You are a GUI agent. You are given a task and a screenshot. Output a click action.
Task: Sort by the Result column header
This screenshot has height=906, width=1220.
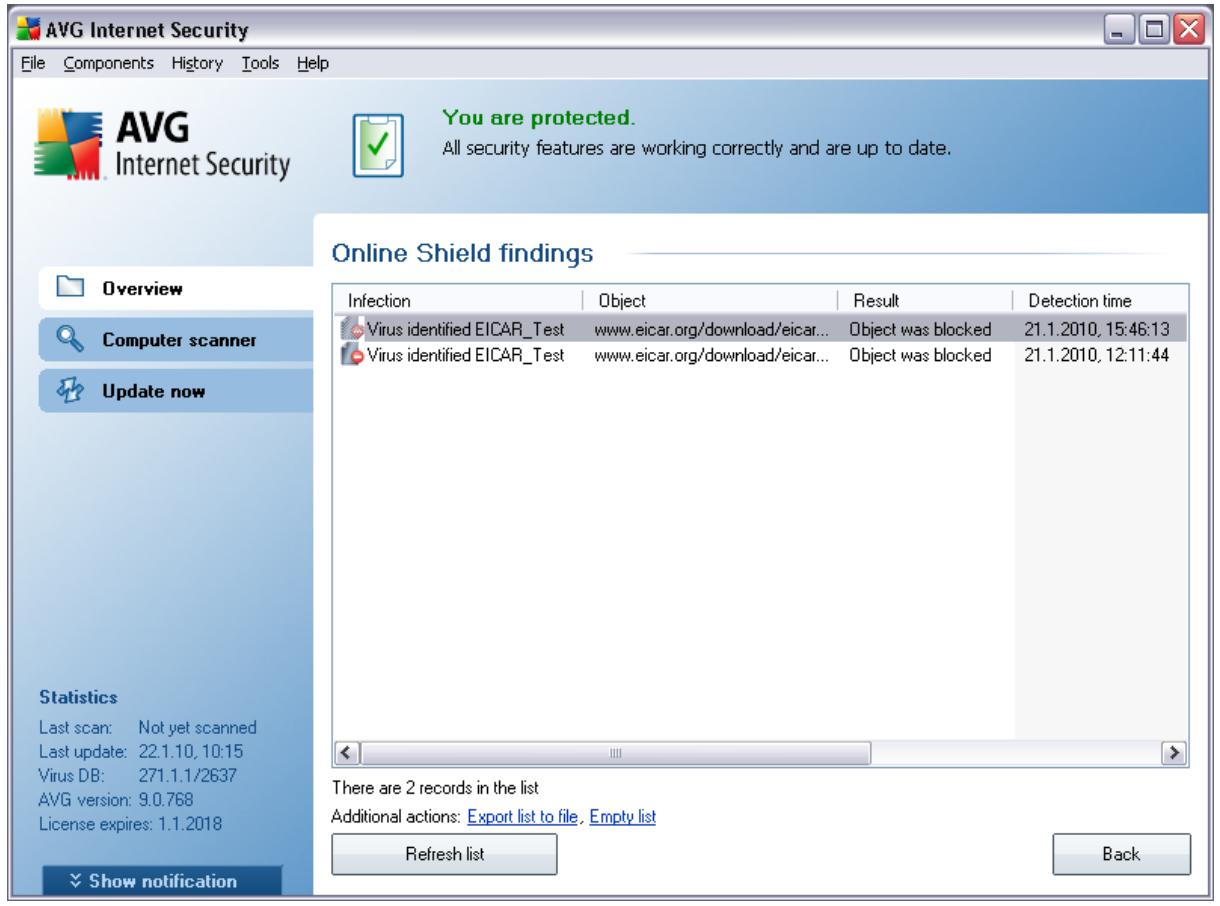pyautogui.click(x=925, y=299)
